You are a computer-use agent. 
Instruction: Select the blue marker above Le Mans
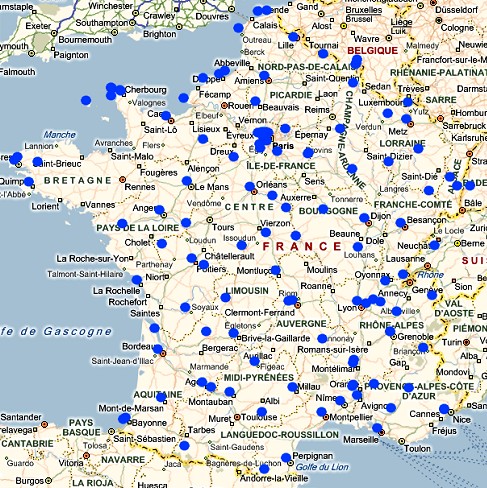click(187, 181)
